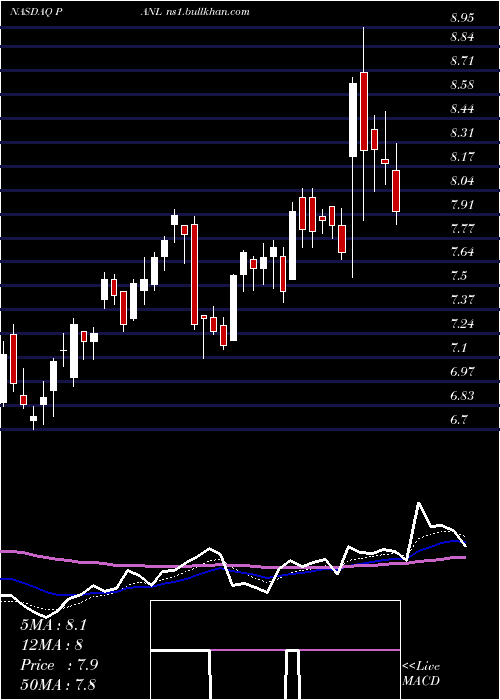Click the 5MA : 8.1 readout
This screenshot has height=700, width=500.
point(53,625)
